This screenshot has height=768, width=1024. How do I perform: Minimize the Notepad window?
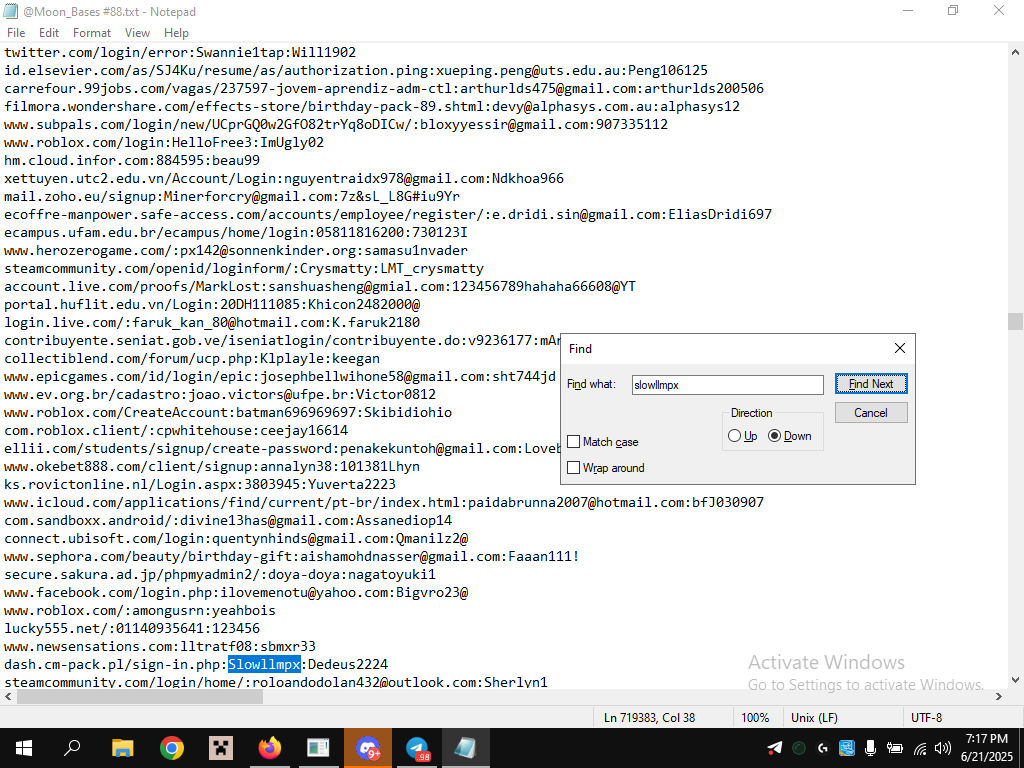(908, 10)
